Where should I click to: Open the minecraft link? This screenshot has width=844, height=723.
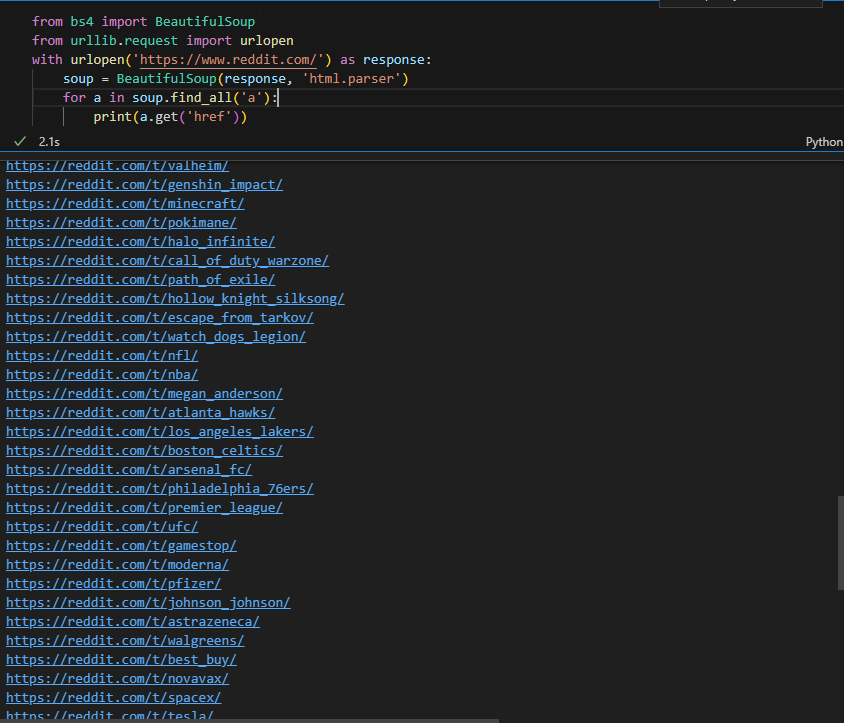(125, 203)
